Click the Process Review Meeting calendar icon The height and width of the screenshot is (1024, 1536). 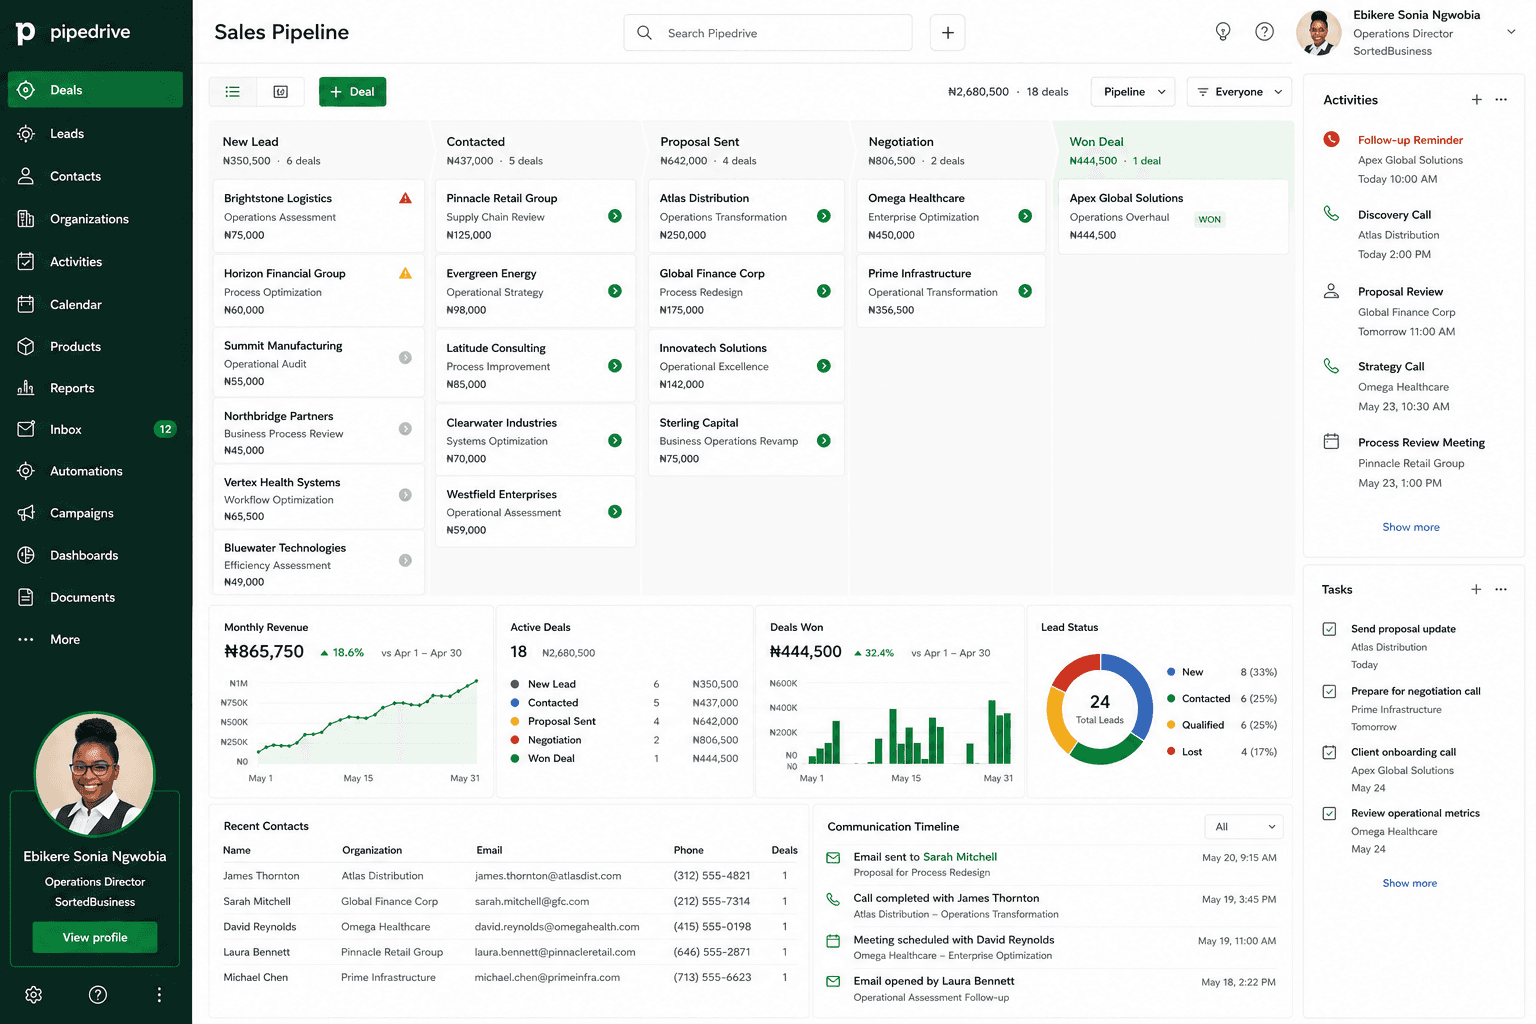coord(1331,441)
